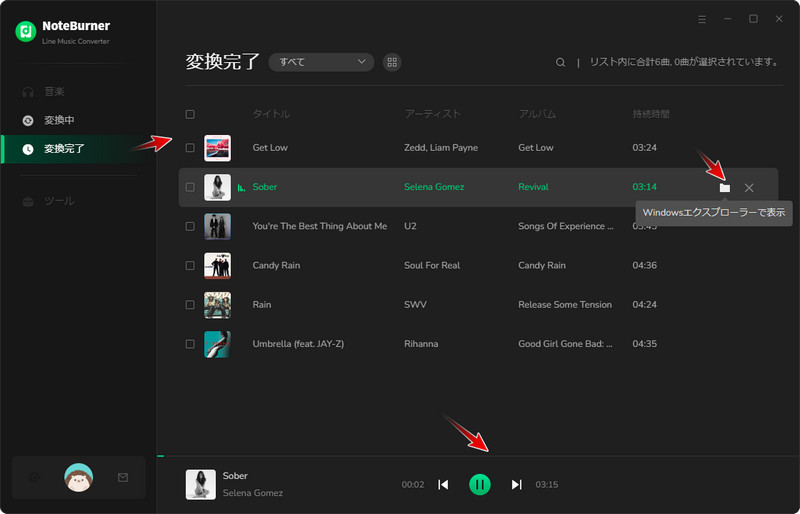Click duration '04:35'
Screen dimensions: 800x514
(644, 344)
